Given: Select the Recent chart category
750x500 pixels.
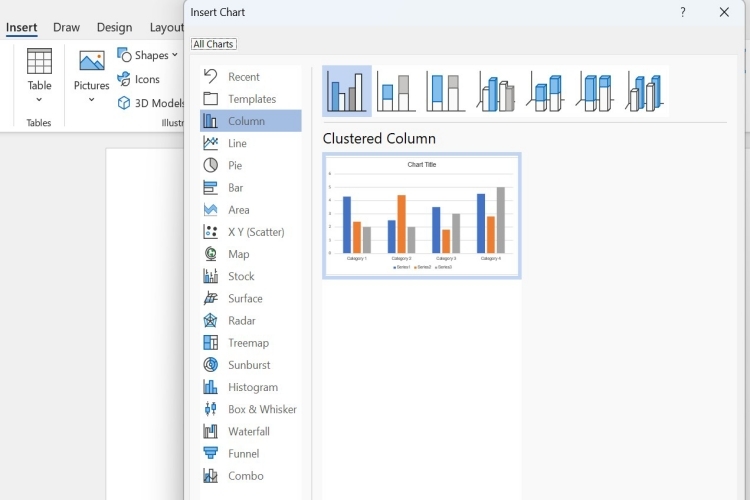Looking at the screenshot, I should tap(251, 77).
